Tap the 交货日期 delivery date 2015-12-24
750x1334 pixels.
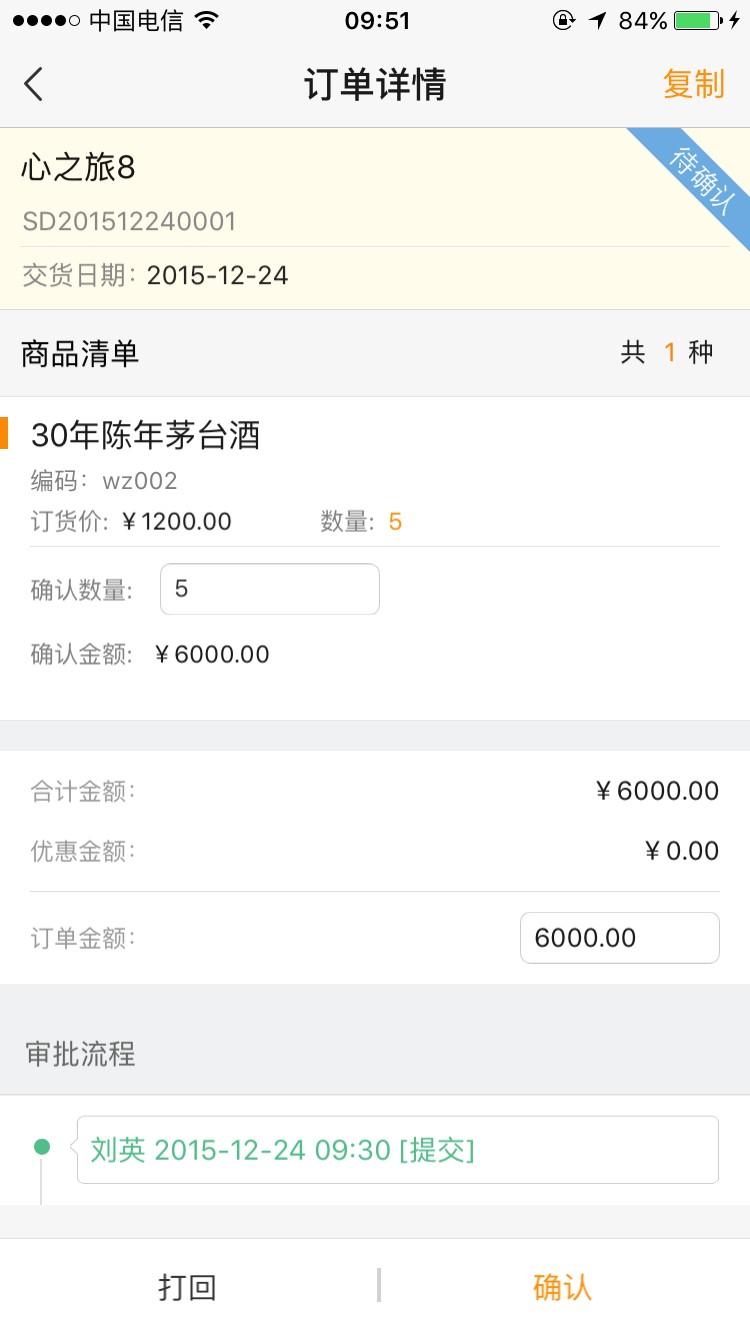(x=217, y=276)
